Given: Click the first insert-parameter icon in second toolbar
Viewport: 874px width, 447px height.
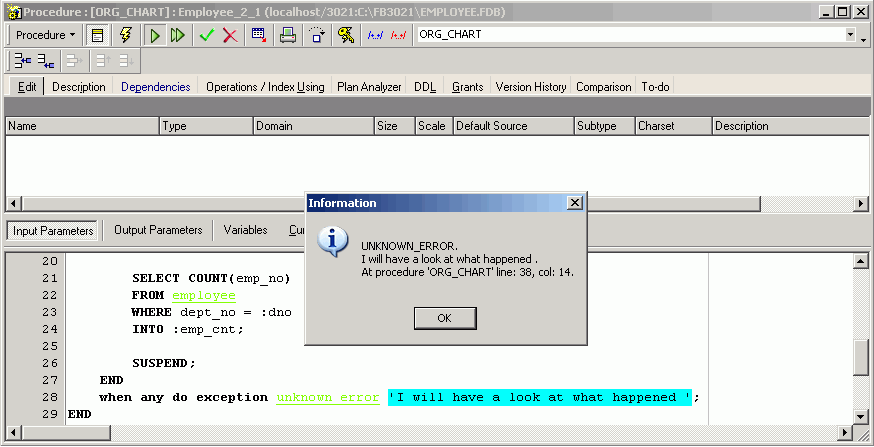Looking at the screenshot, I should (21, 61).
